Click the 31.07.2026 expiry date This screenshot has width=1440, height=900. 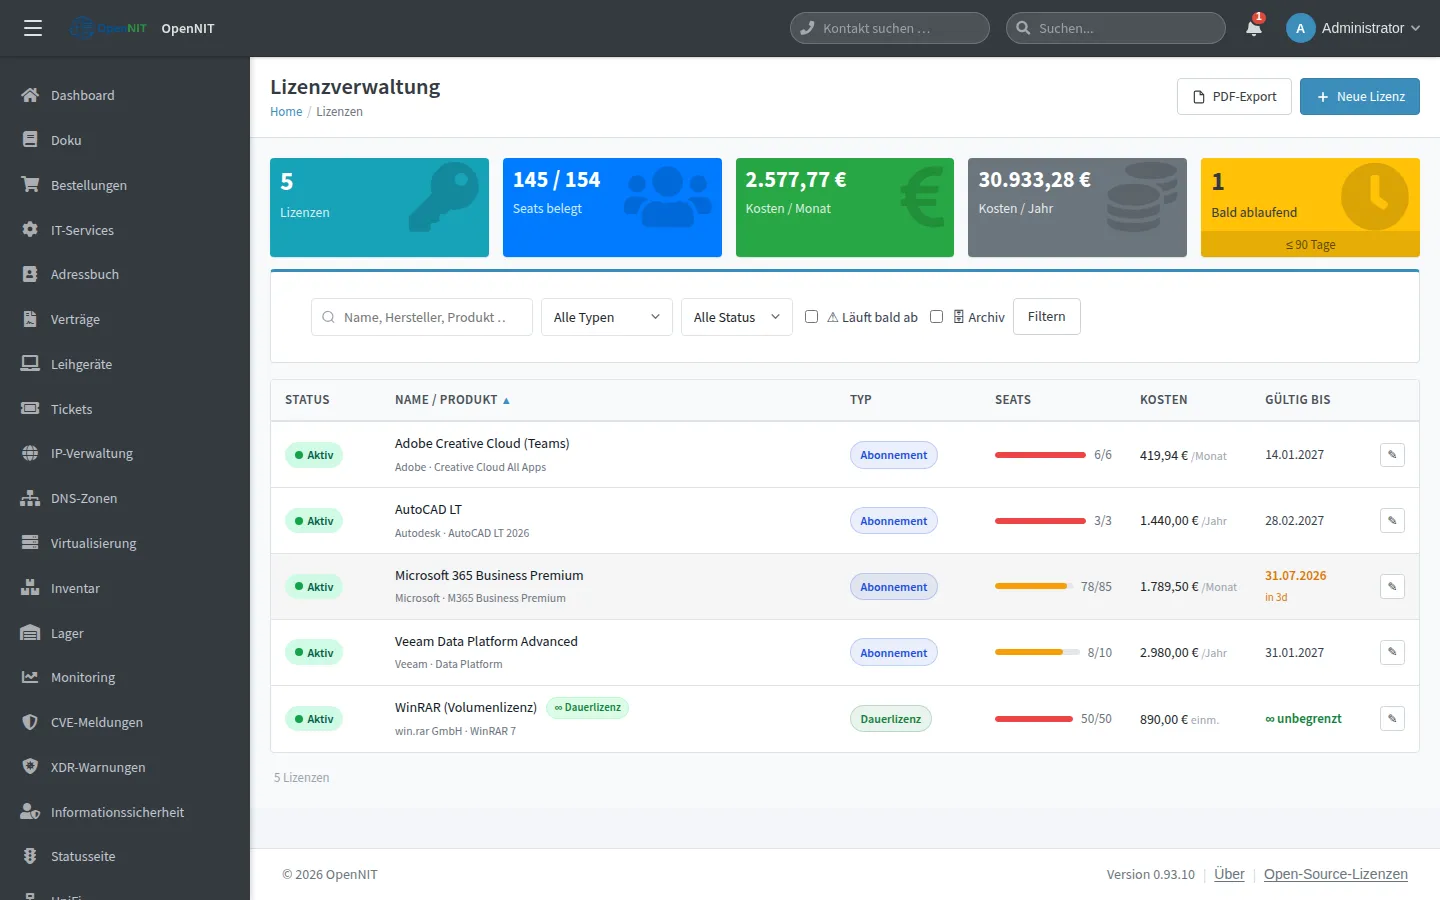click(x=1296, y=576)
